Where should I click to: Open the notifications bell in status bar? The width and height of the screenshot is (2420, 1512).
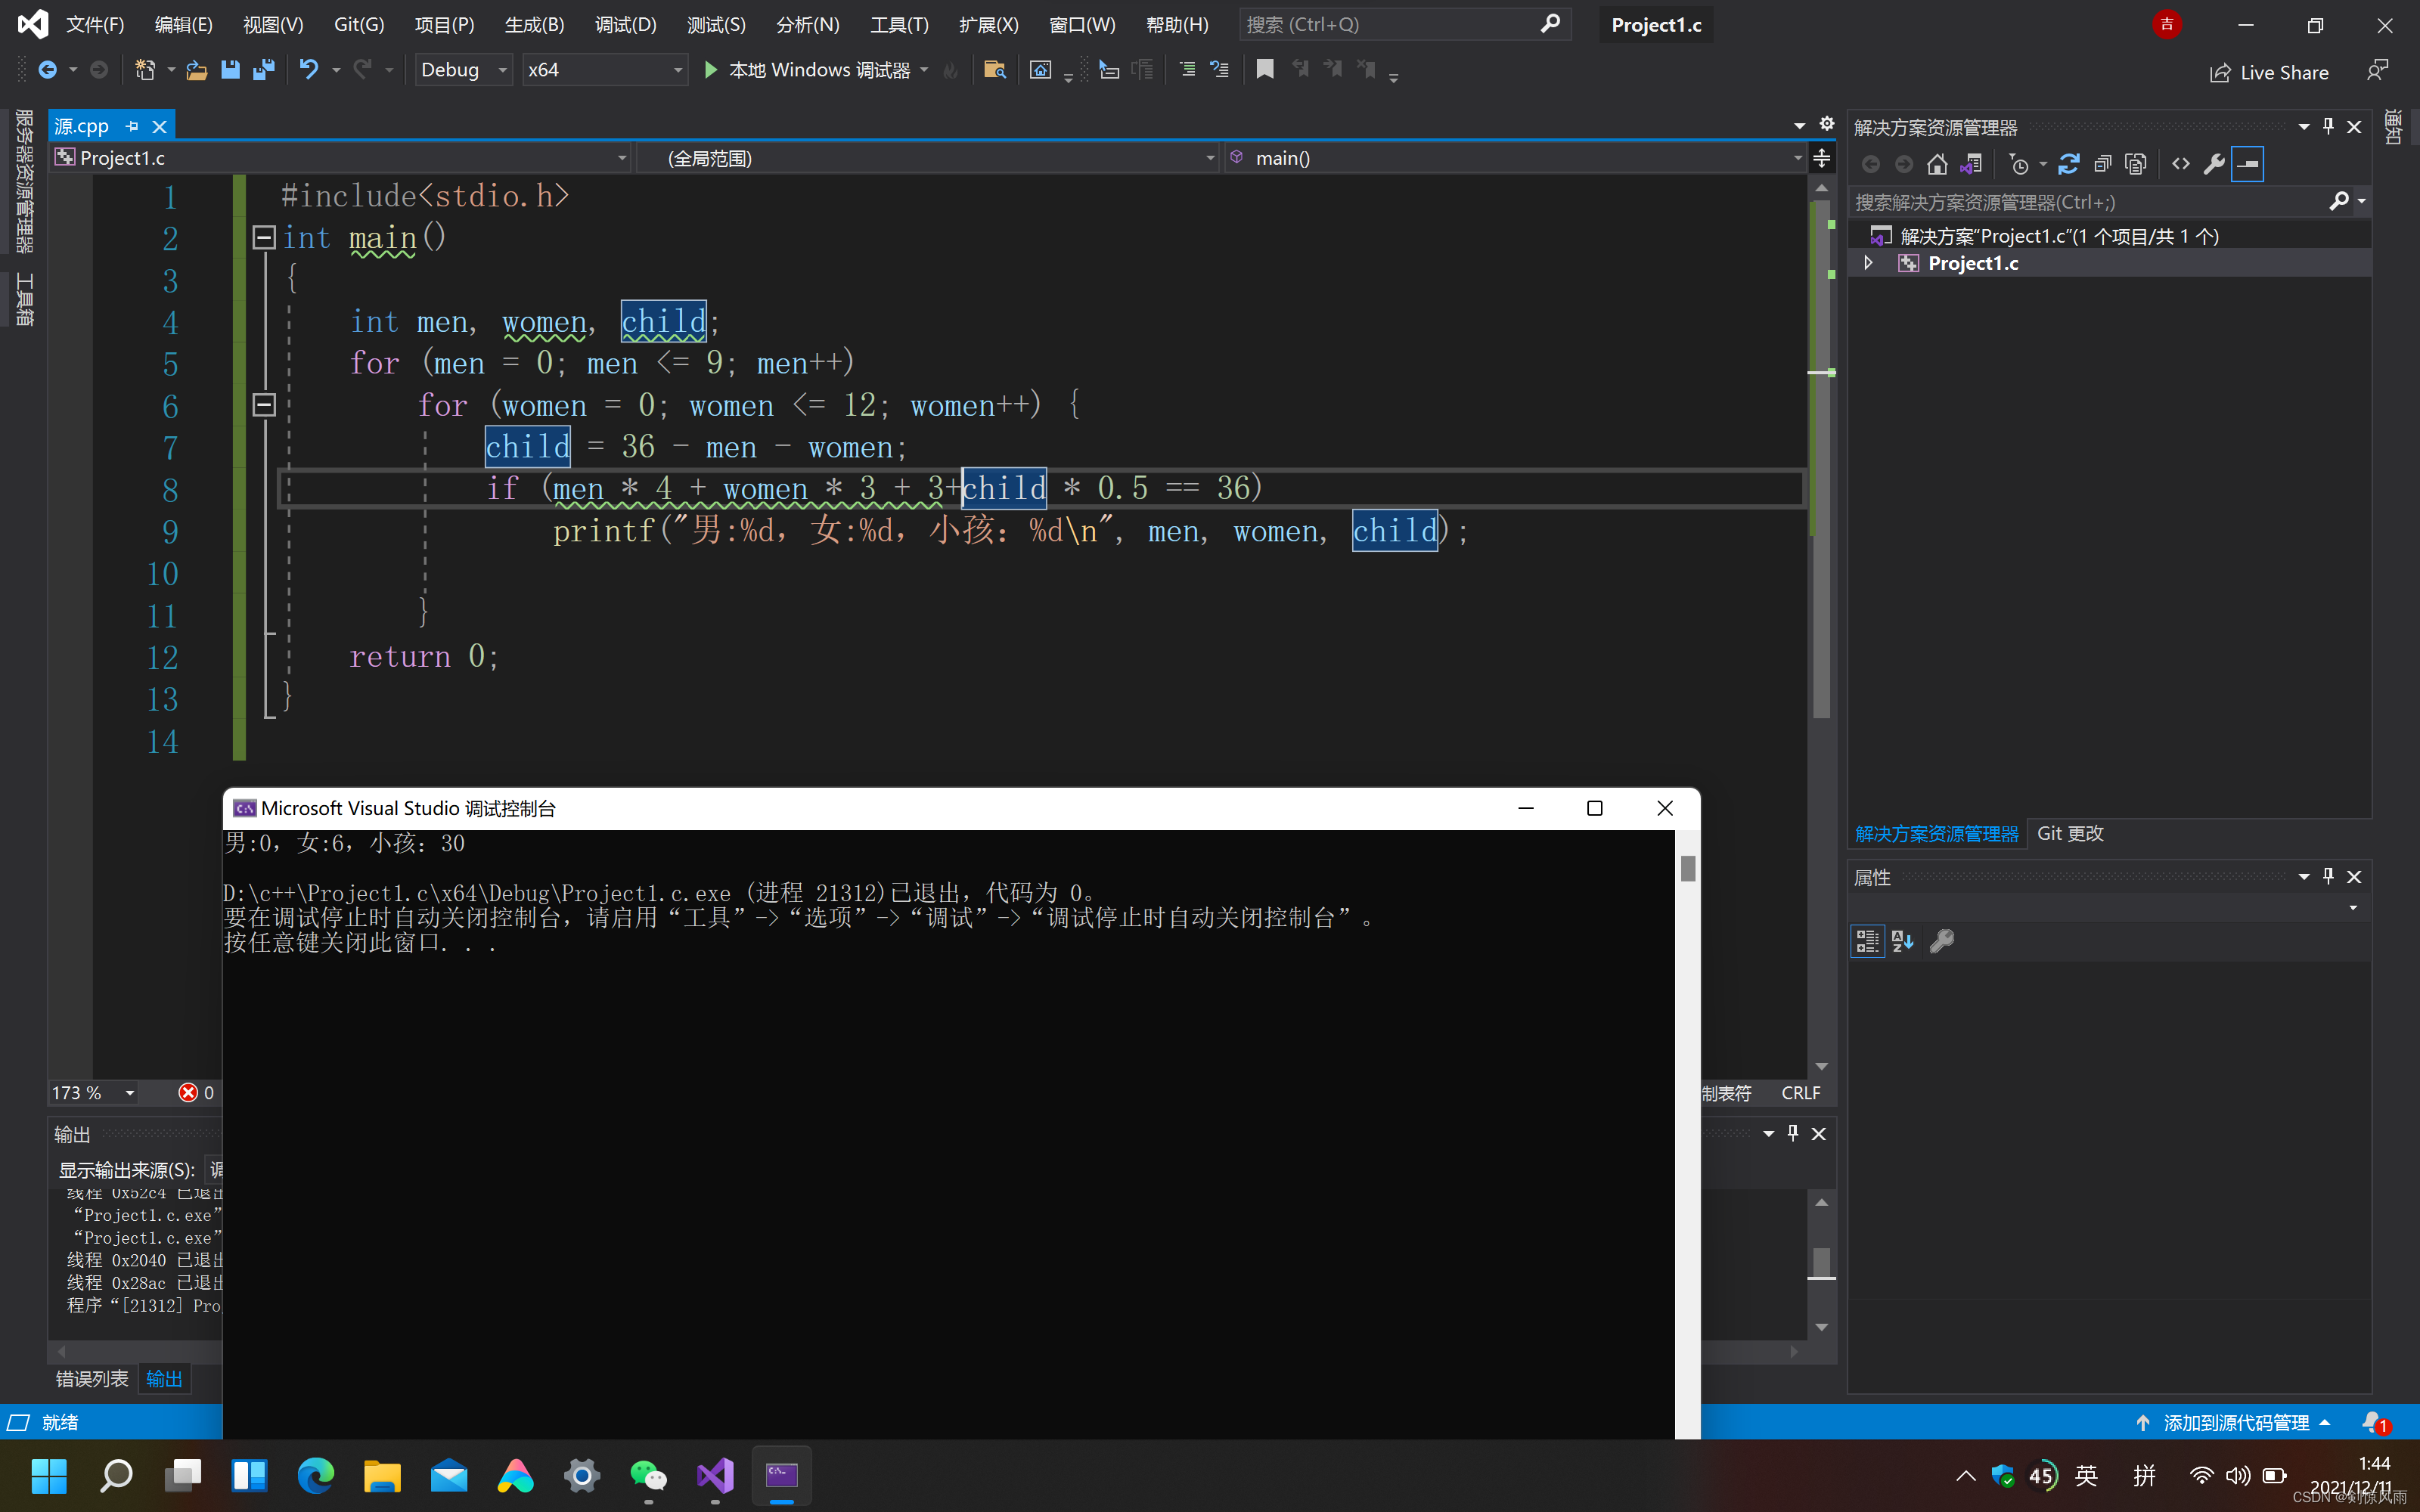(x=2372, y=1421)
